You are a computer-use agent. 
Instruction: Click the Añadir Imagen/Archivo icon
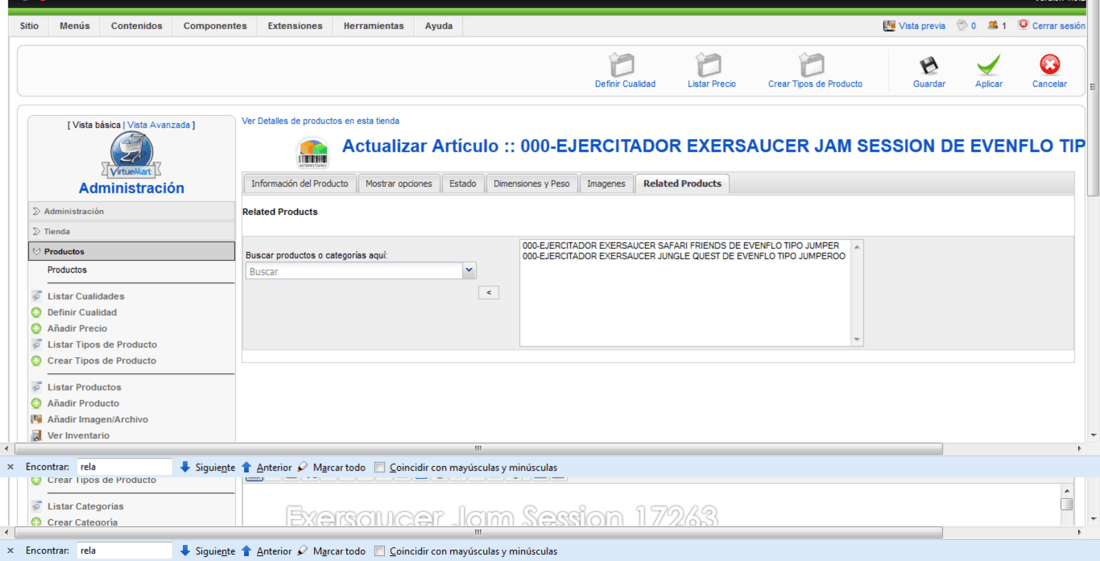point(36,419)
